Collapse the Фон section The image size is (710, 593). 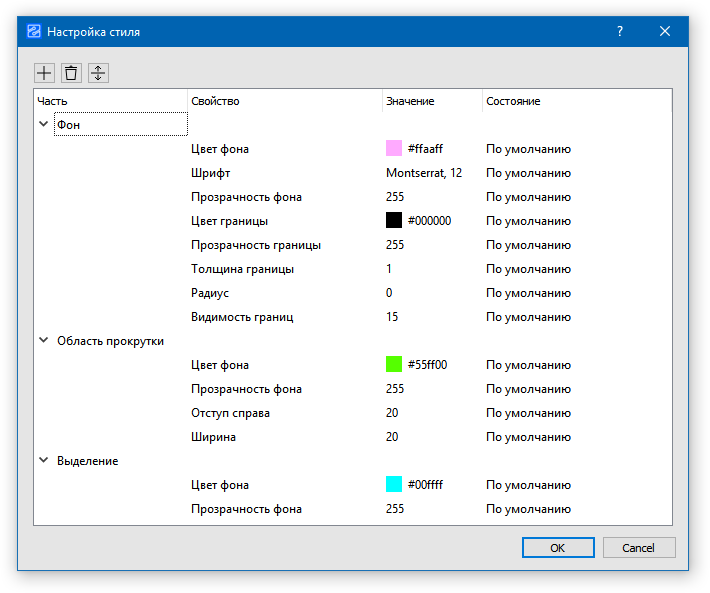43,124
